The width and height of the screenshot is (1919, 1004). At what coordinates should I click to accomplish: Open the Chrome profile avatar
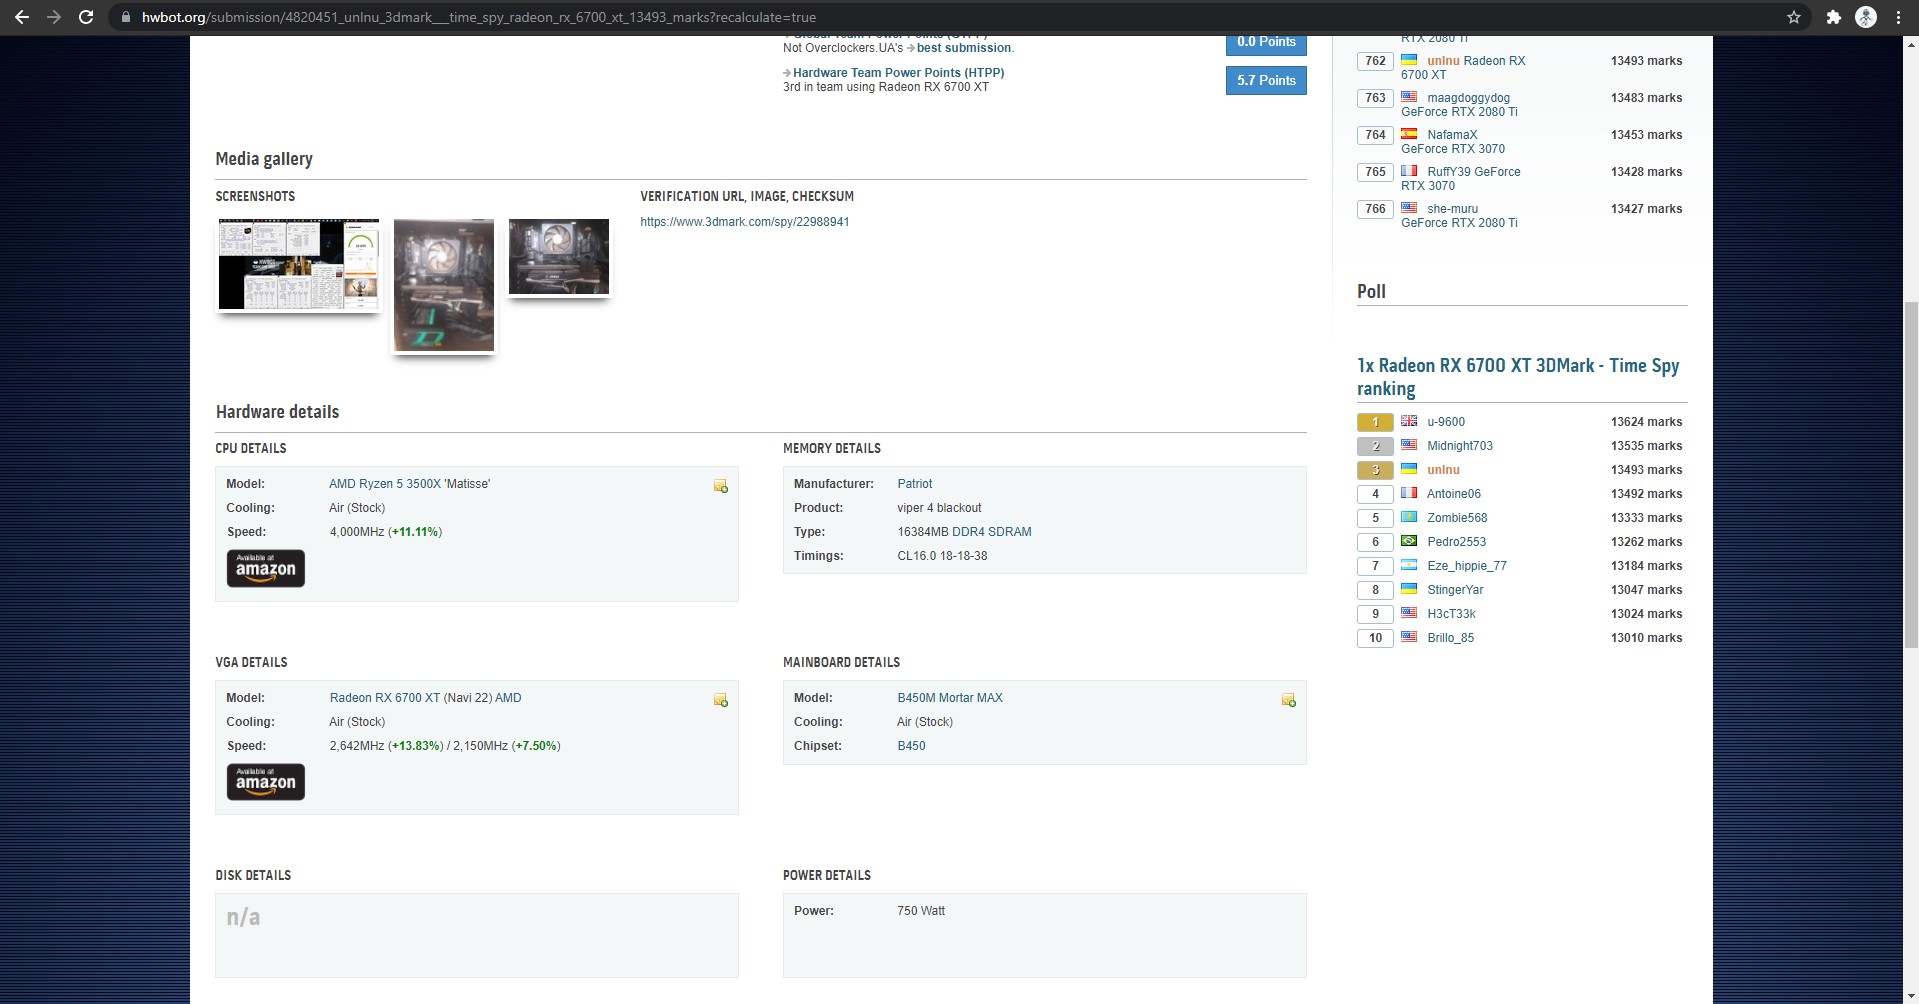(x=1866, y=17)
